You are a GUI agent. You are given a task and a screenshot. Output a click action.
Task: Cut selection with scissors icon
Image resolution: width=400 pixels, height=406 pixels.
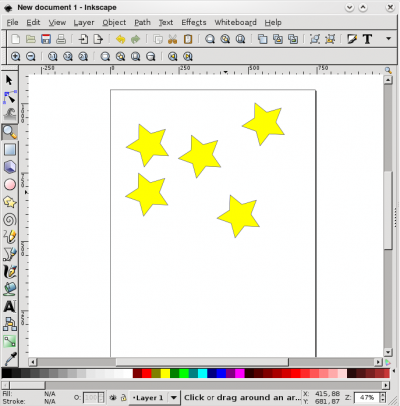(x=172, y=39)
